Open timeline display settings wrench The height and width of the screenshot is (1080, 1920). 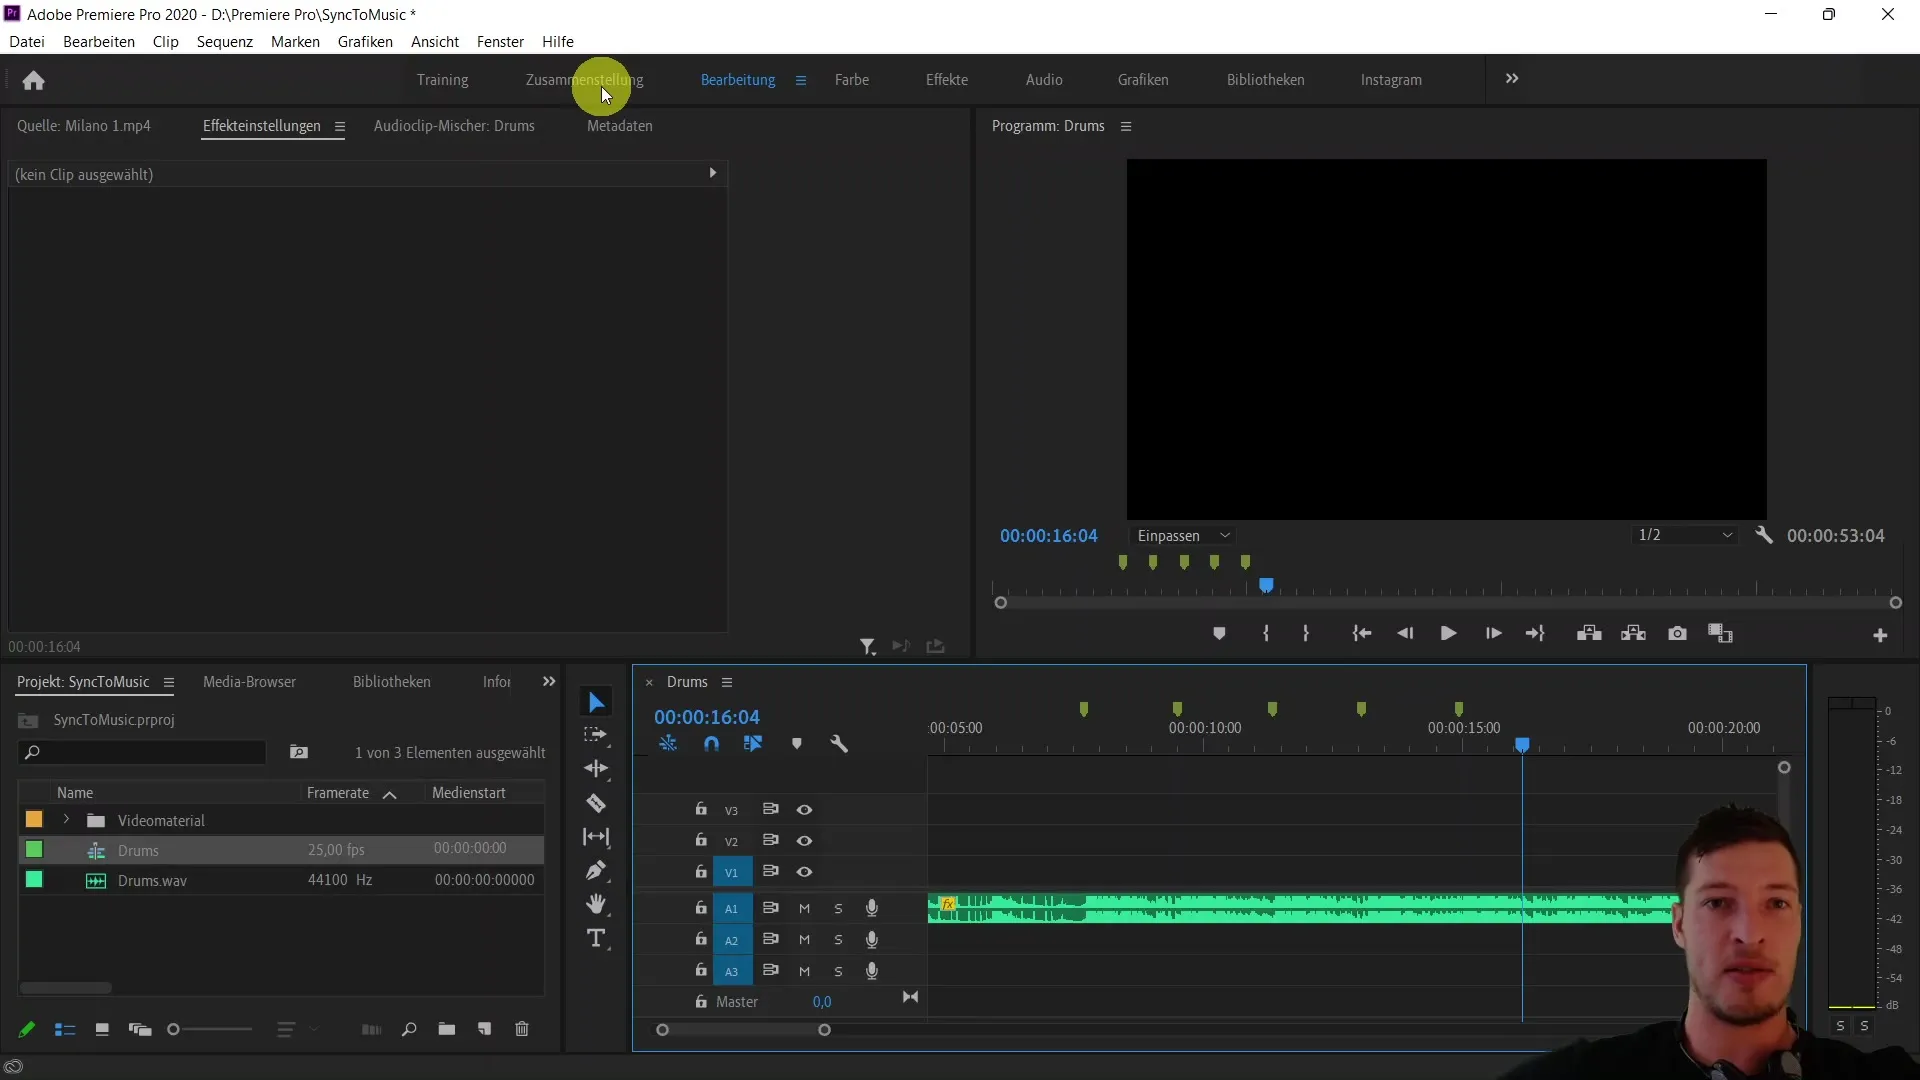(839, 744)
